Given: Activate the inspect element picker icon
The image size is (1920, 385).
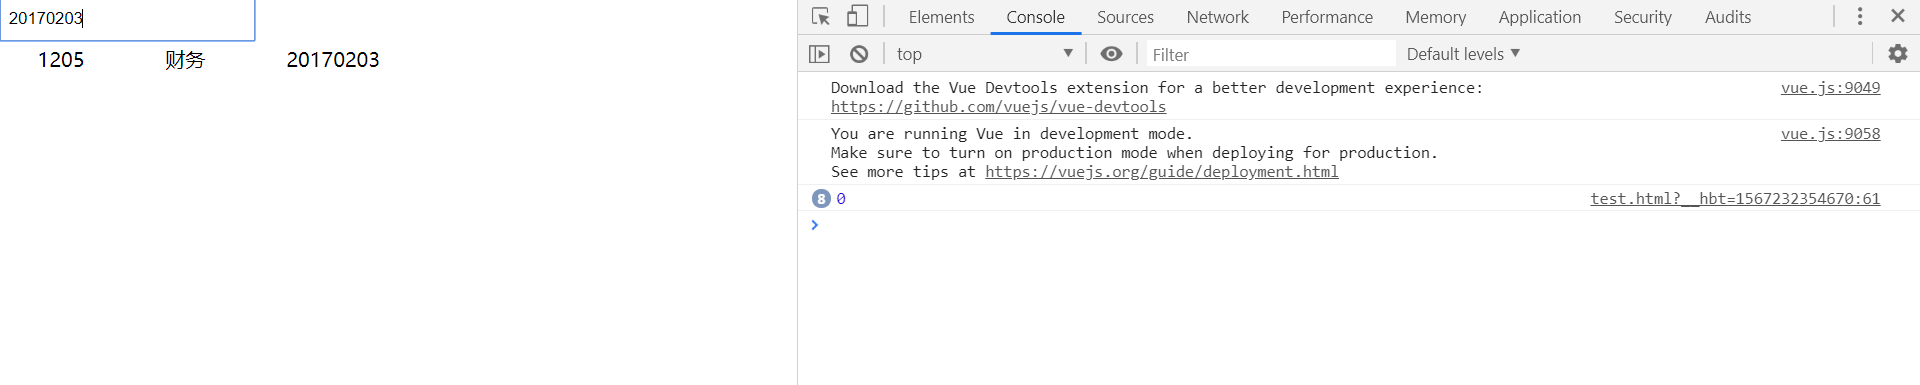Looking at the screenshot, I should point(821,17).
